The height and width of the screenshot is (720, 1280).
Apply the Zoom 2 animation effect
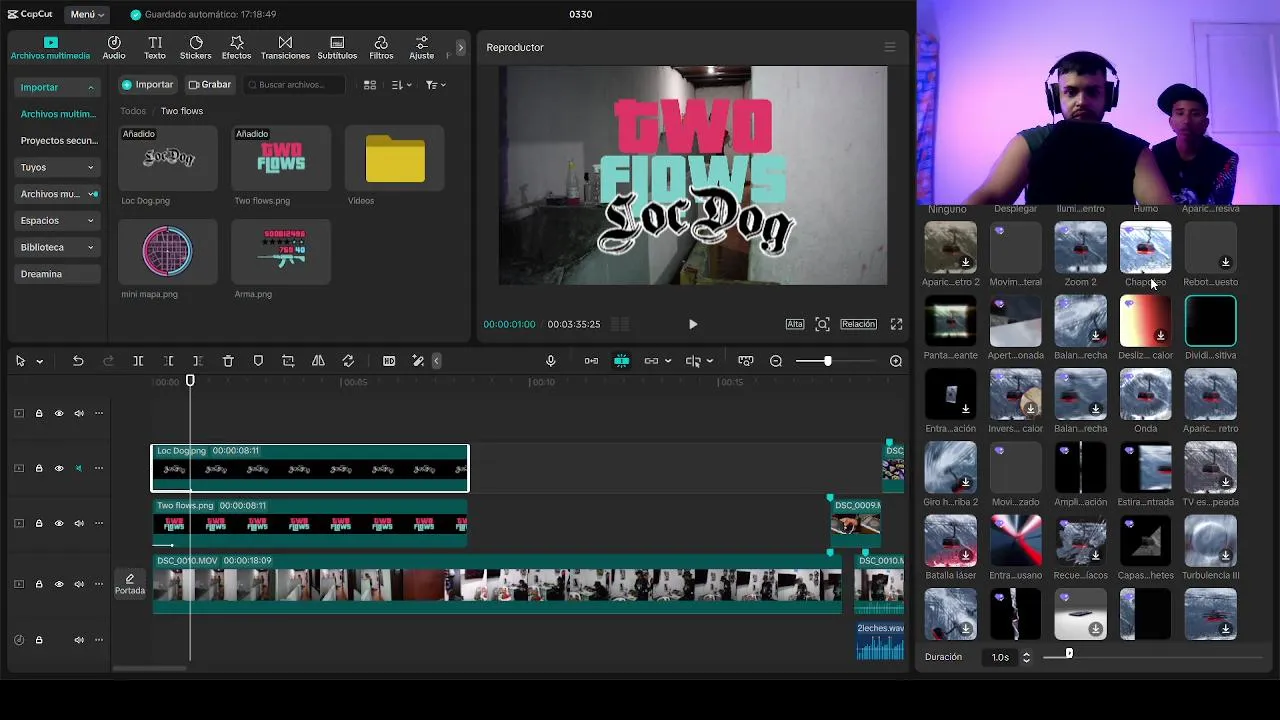(1080, 248)
